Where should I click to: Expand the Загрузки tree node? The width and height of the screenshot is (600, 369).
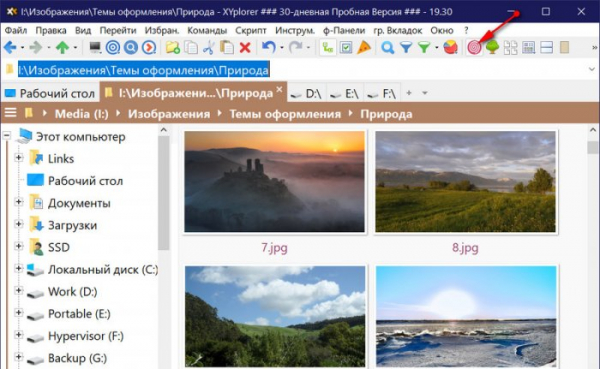click(x=18, y=224)
